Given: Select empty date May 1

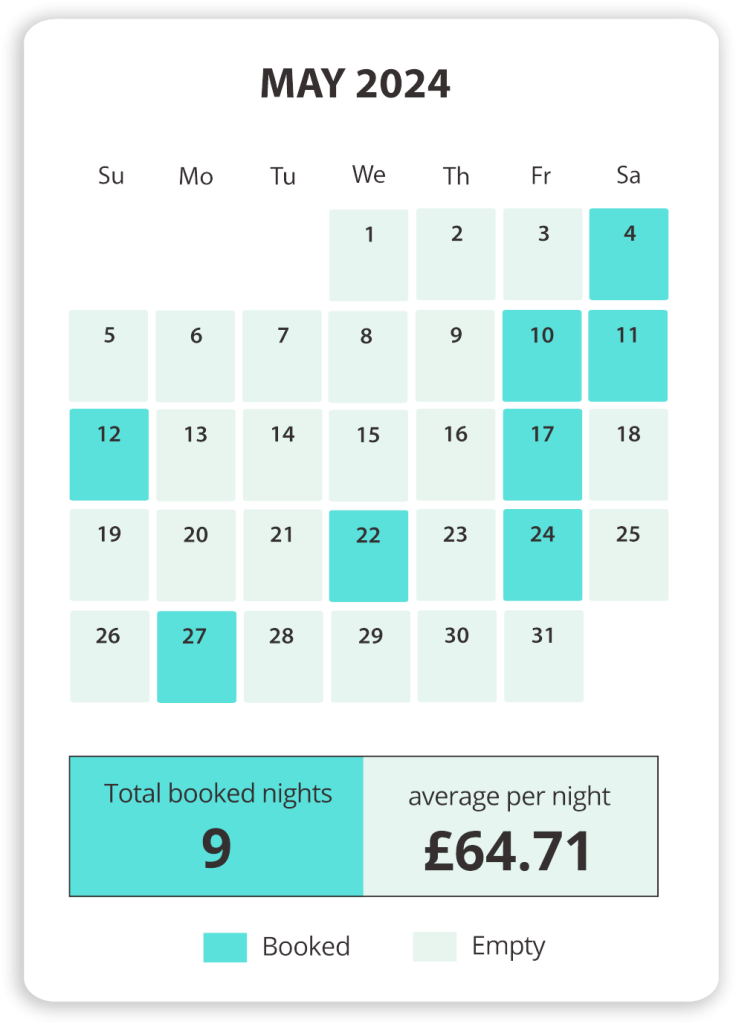Looking at the screenshot, I should coord(368,254).
